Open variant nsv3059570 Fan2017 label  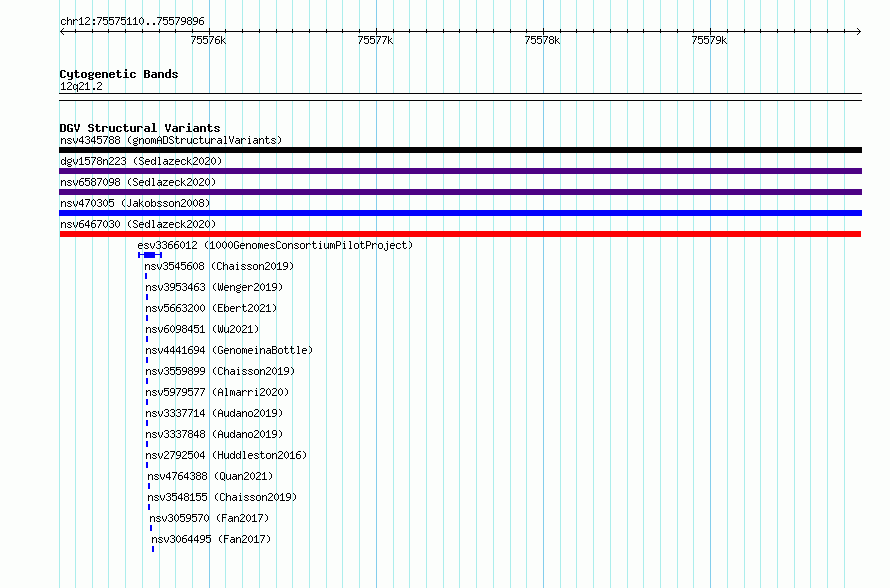(x=209, y=518)
